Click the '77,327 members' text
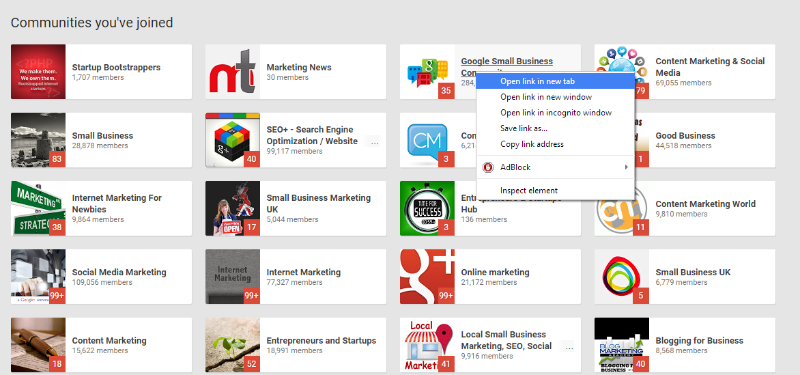800x375 pixels. [294, 283]
